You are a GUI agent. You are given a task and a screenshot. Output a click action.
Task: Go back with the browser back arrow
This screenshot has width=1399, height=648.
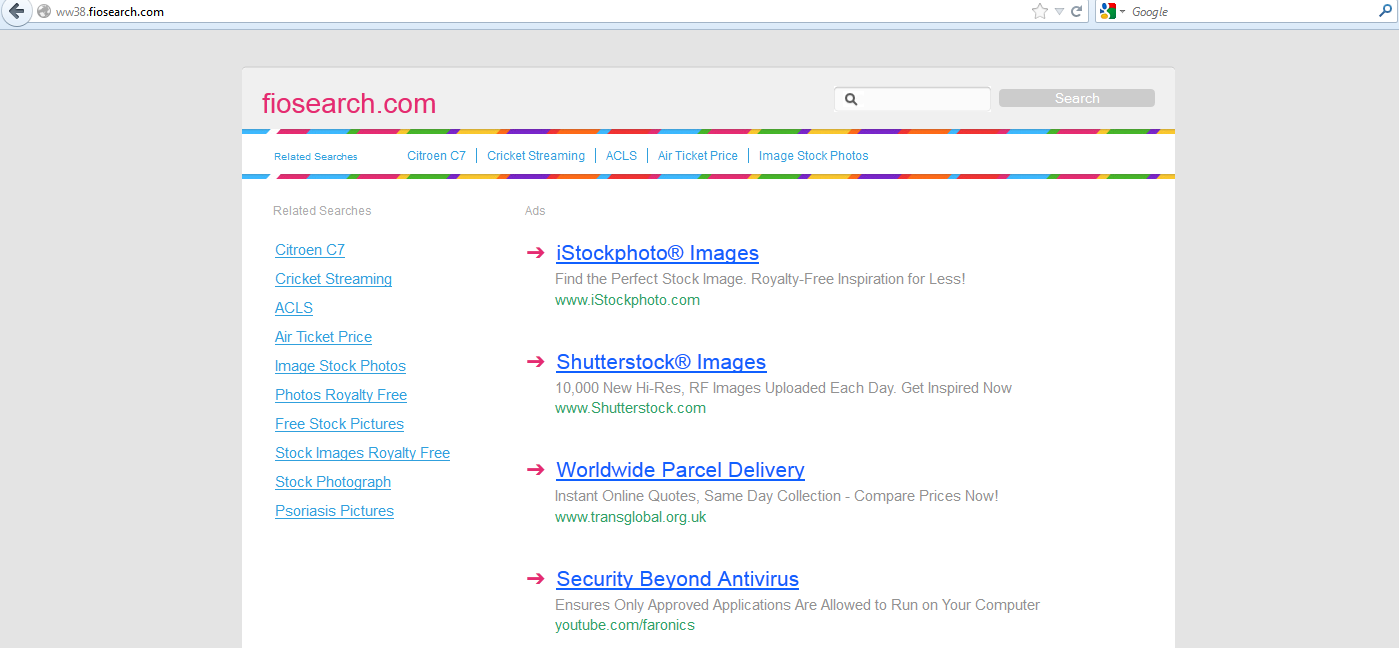(x=16, y=11)
